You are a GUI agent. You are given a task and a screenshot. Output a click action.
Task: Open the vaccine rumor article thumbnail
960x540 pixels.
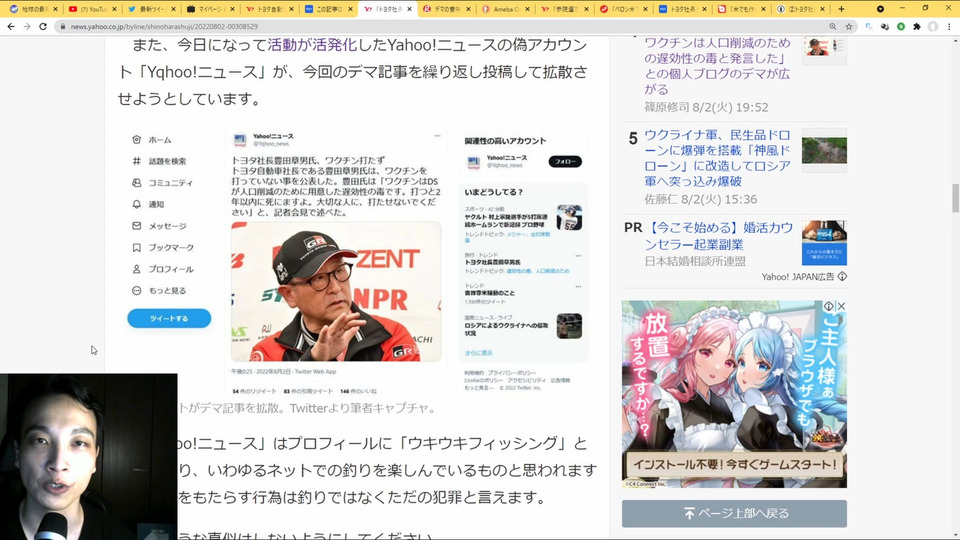pos(824,49)
